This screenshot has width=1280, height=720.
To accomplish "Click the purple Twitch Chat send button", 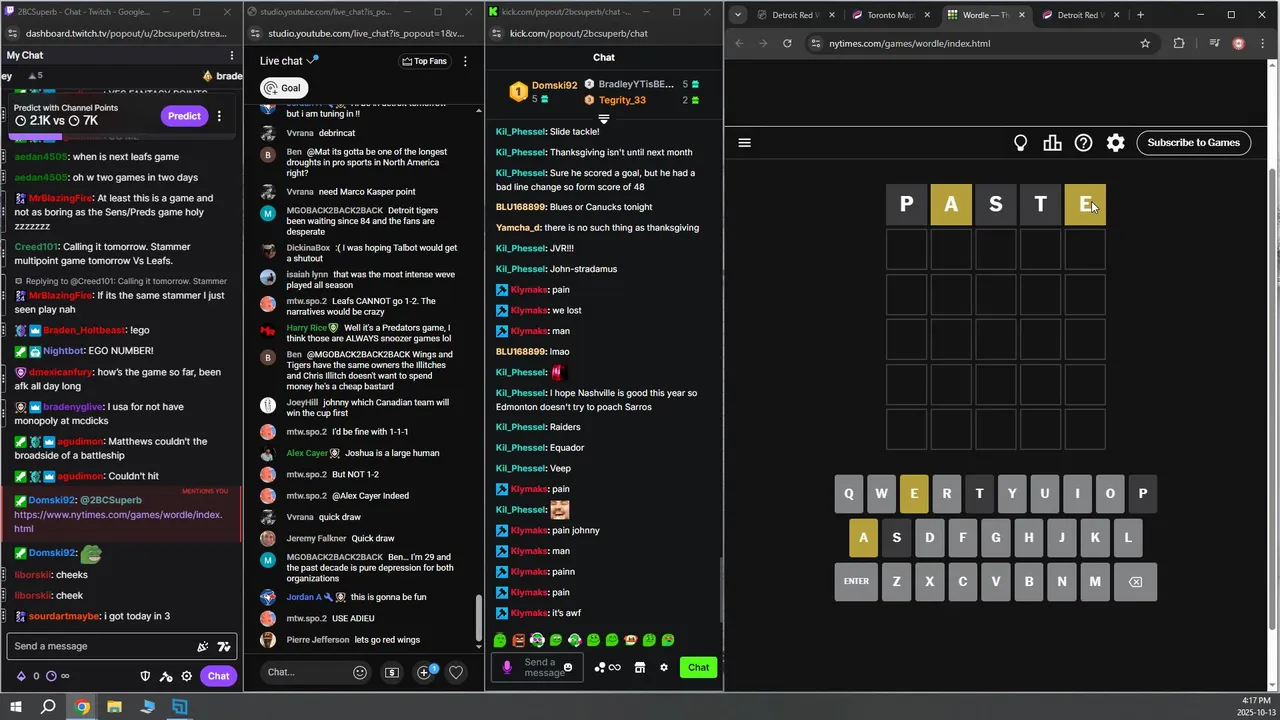I will (219, 676).
